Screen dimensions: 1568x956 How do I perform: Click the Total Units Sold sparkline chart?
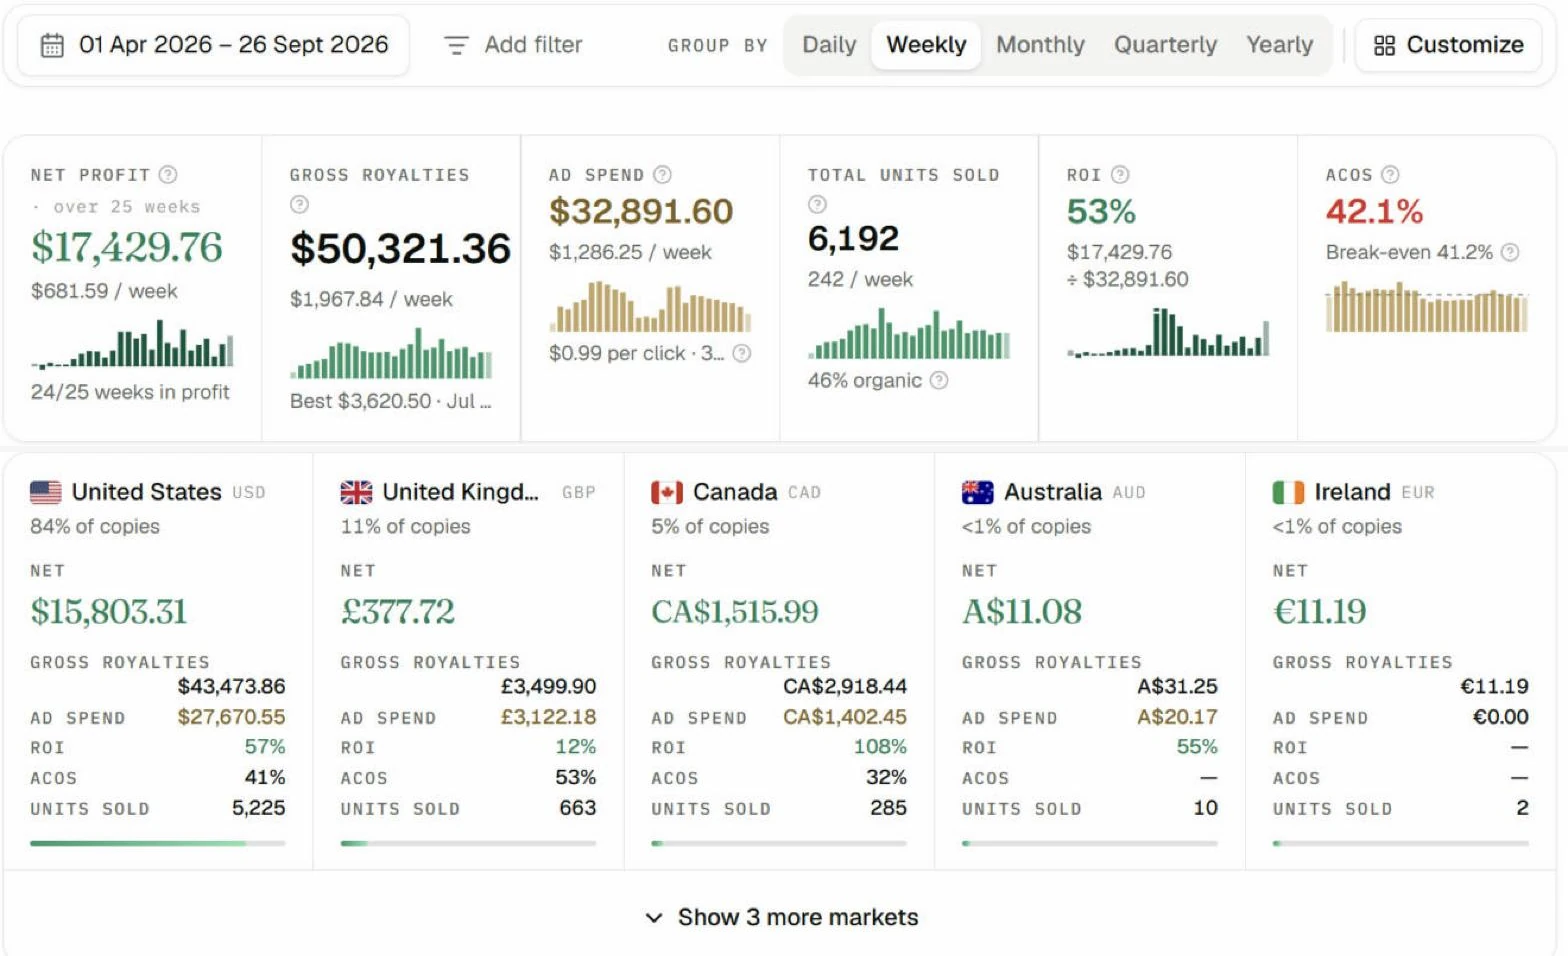point(909,334)
